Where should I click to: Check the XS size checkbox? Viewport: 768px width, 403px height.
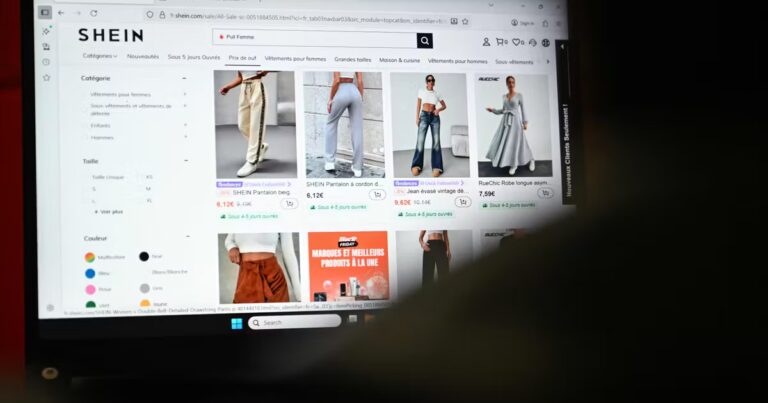[140, 177]
